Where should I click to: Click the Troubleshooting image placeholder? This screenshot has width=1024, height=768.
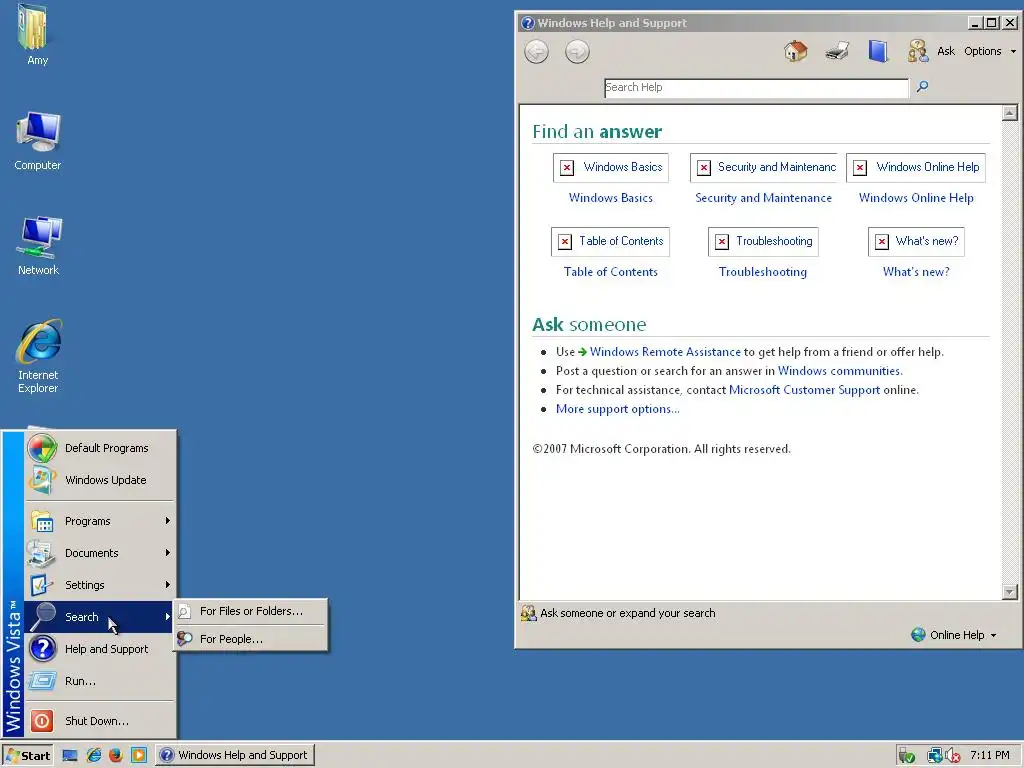point(763,241)
